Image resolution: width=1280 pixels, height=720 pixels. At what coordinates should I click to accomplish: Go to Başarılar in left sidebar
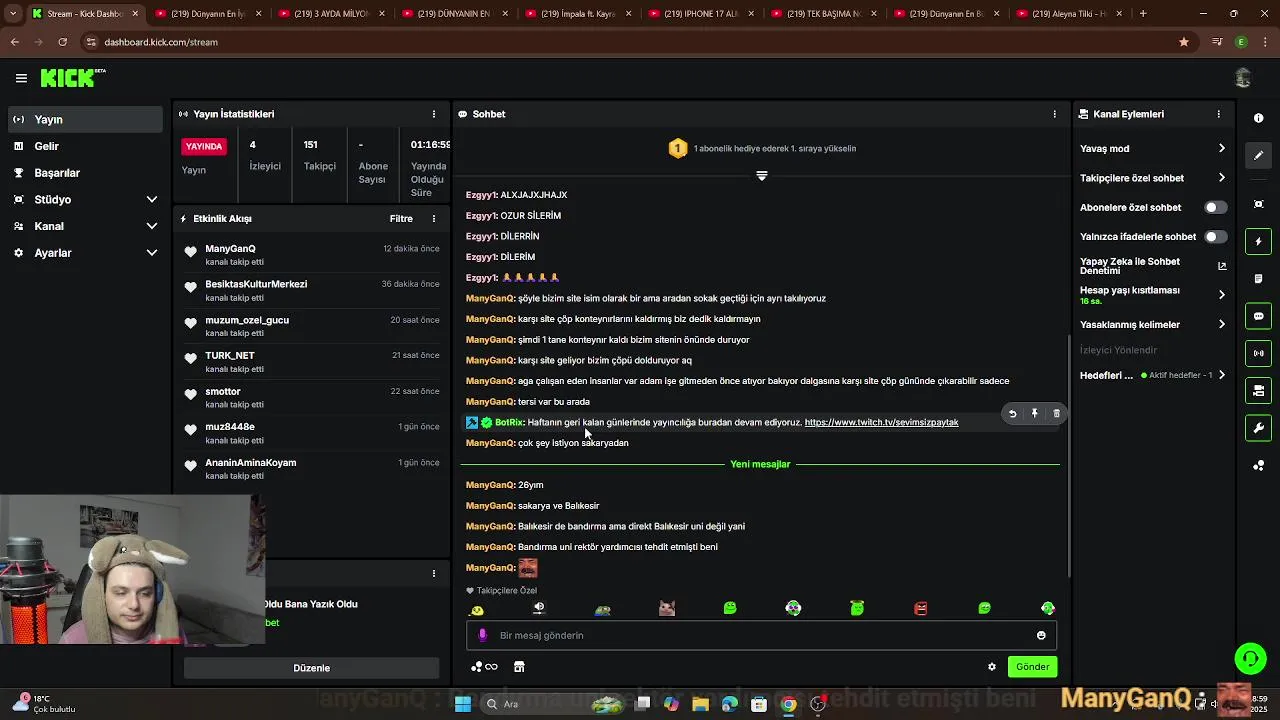coord(85,173)
